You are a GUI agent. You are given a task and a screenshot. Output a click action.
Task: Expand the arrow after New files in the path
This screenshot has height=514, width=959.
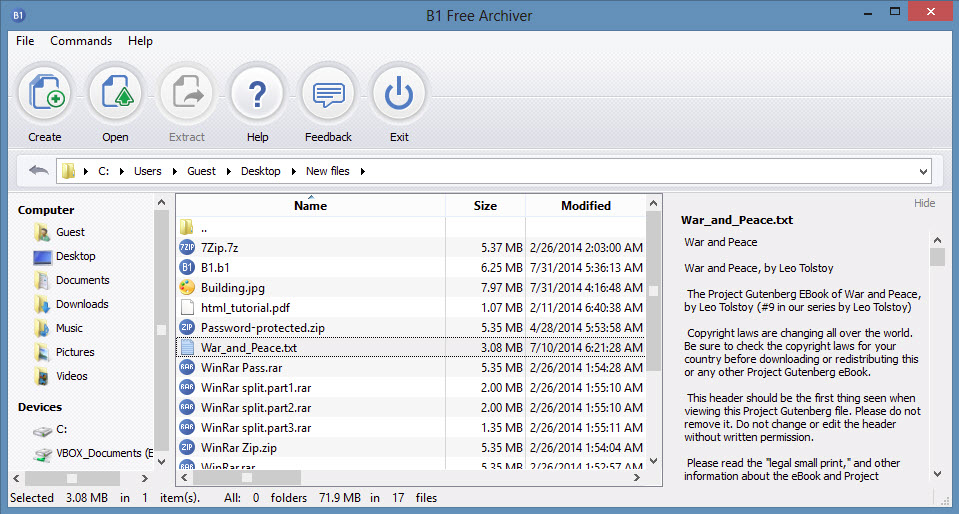pyautogui.click(x=363, y=171)
